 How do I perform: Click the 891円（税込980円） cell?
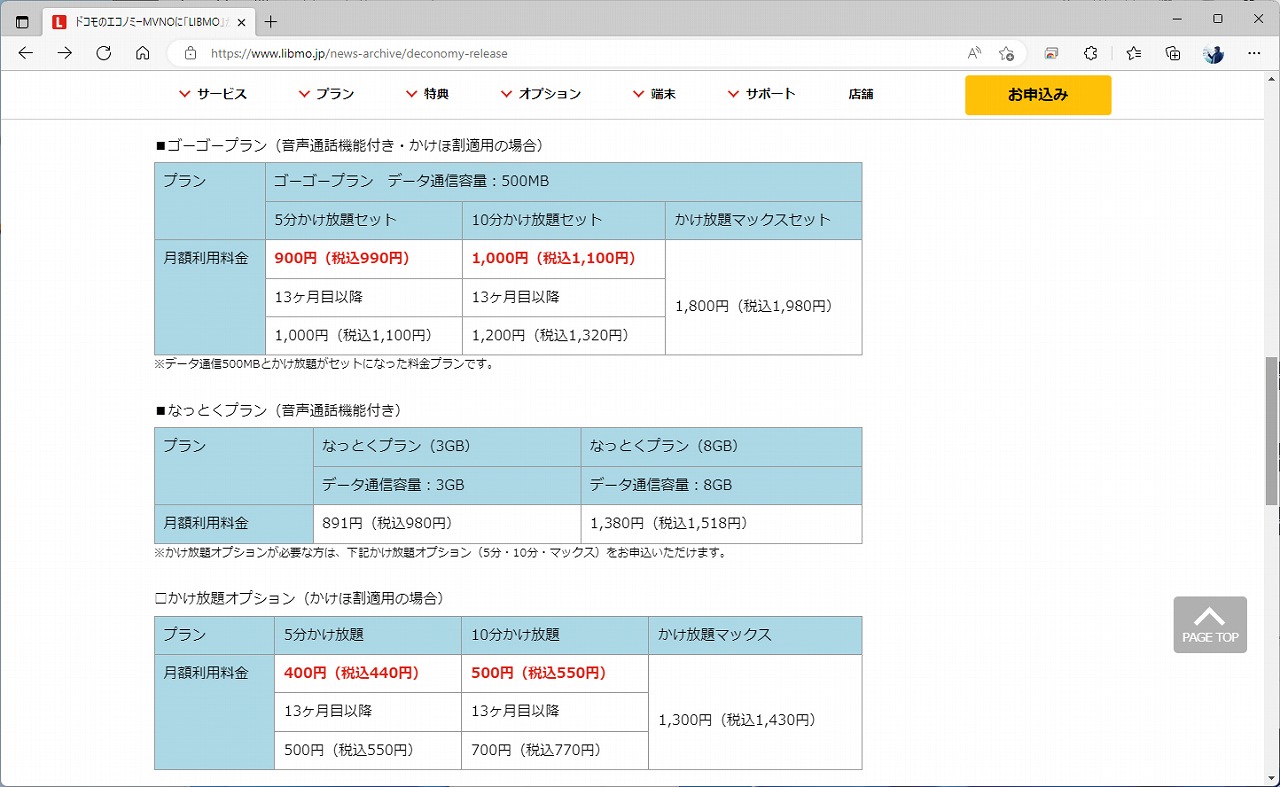(447, 524)
